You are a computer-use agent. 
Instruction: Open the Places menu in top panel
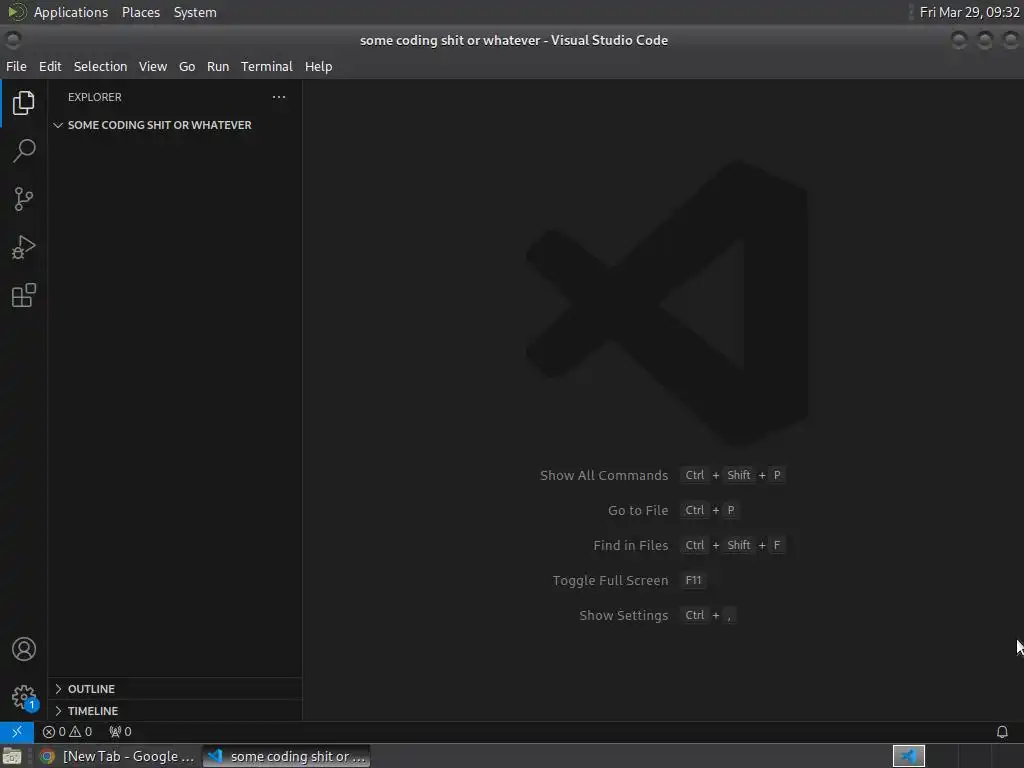(x=141, y=12)
